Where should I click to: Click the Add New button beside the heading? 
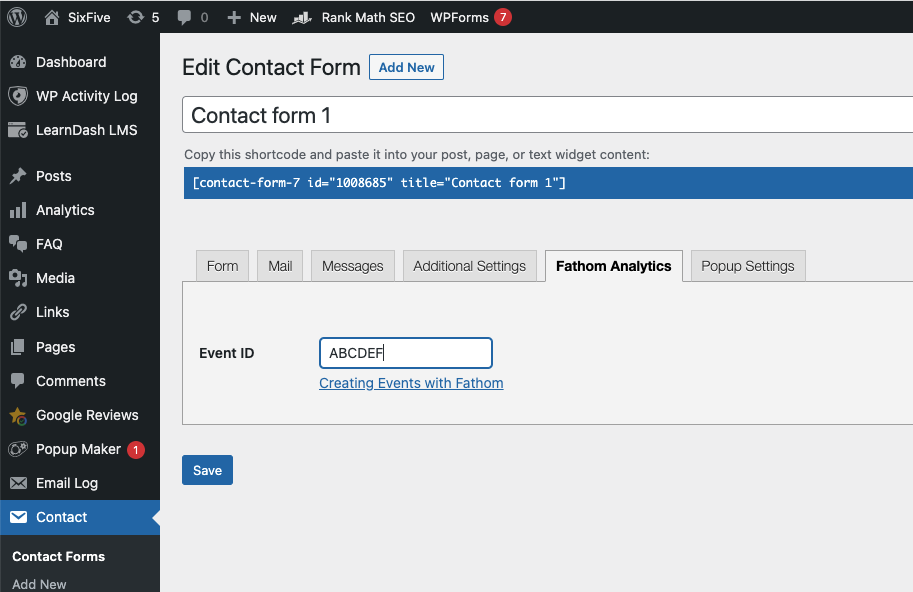click(x=406, y=67)
